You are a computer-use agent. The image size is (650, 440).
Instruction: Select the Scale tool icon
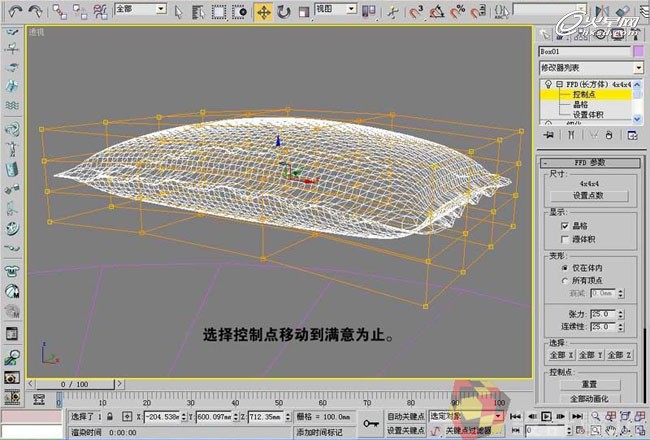click(x=304, y=12)
